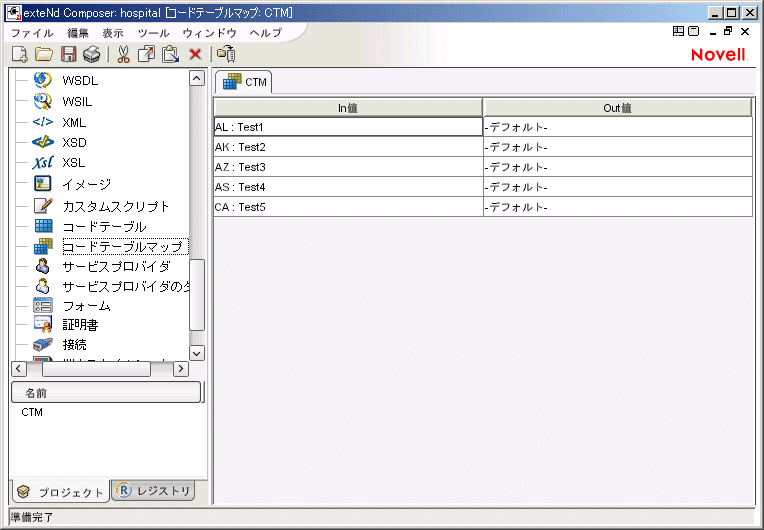Delete using the red X icon

pos(195,54)
